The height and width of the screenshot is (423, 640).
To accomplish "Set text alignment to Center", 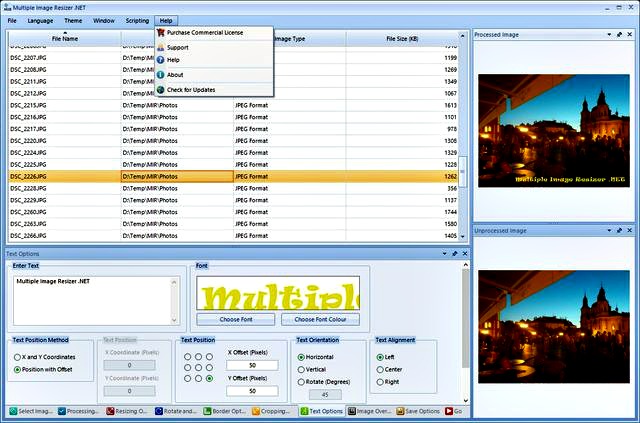I will 380,369.
